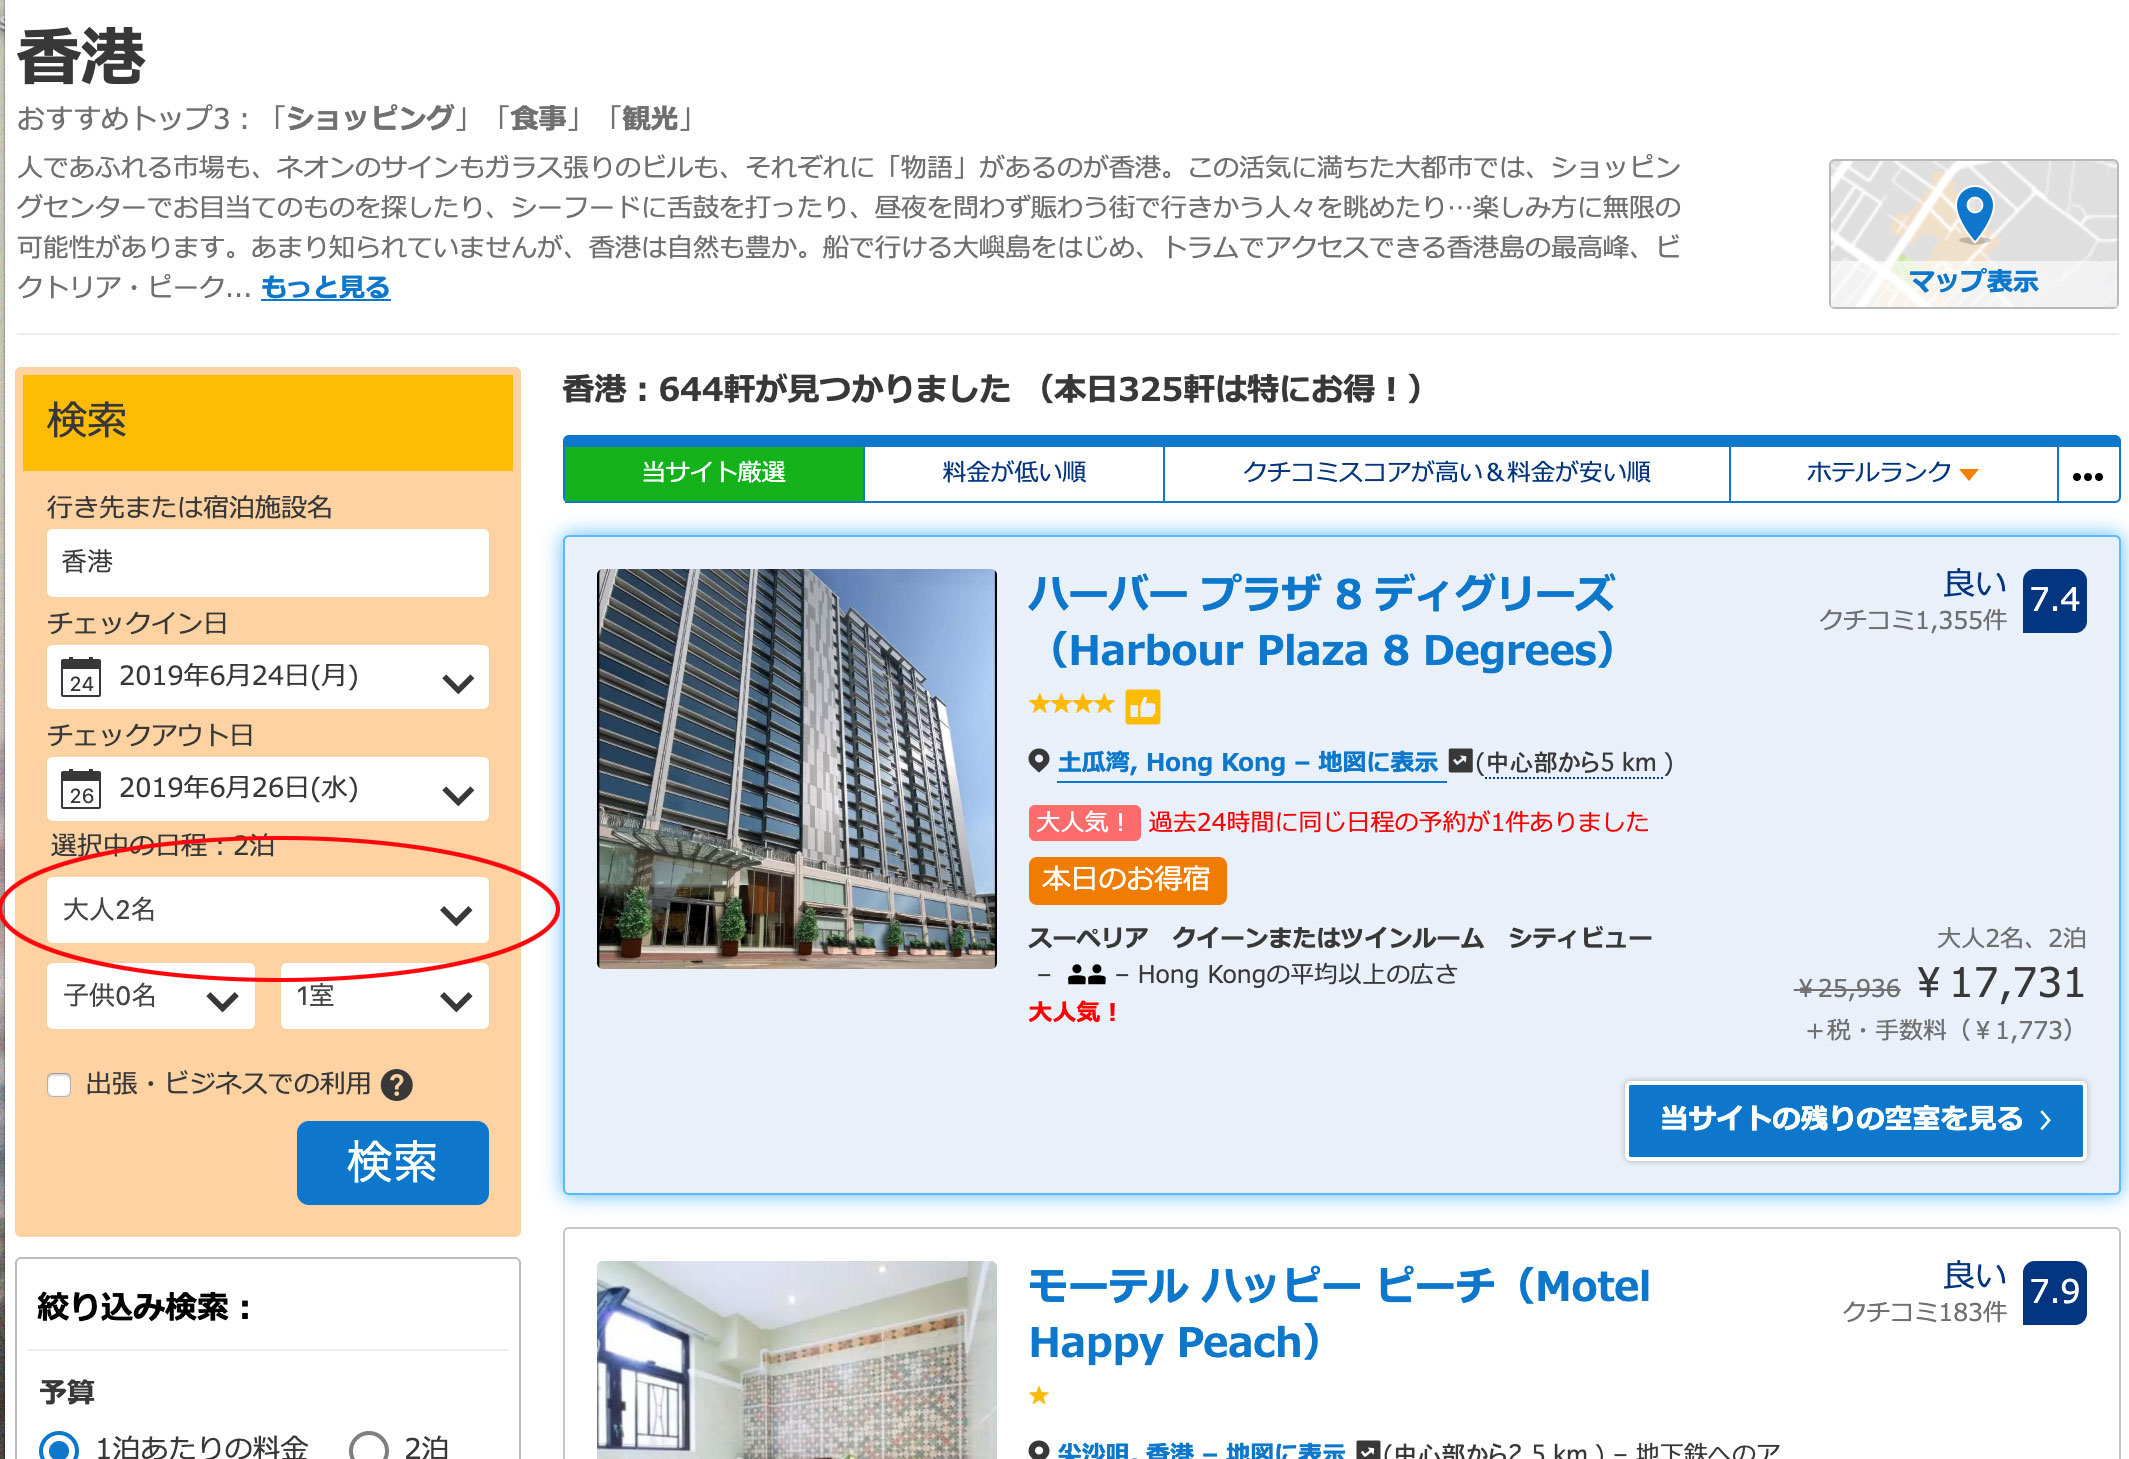Click the location pin before 土瓜湾, Hong Kong
This screenshot has width=2129, height=1459.
coord(1039,761)
